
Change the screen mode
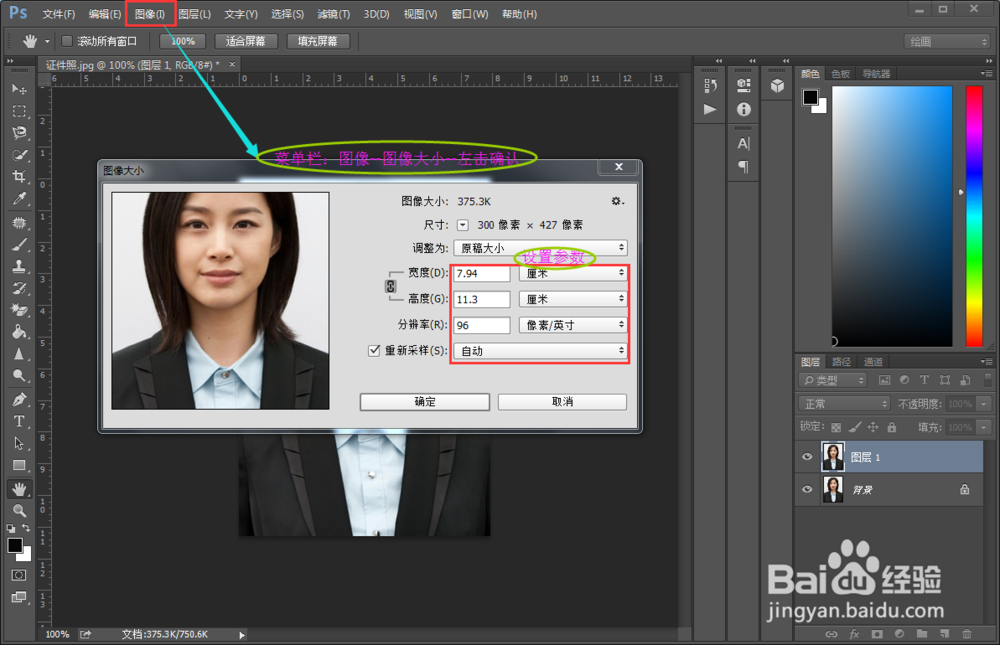[x=19, y=597]
